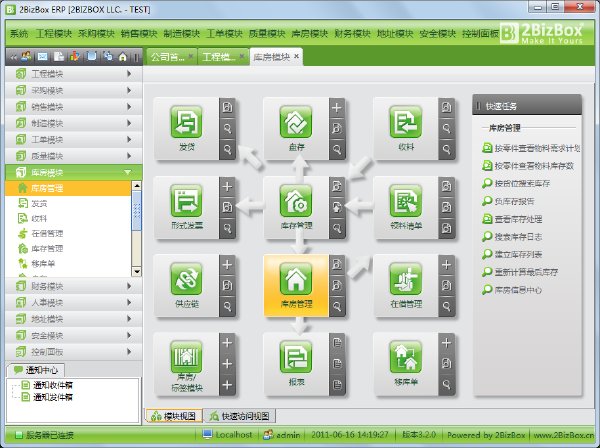Switch to the 快速访问视图 bottom tab
The image size is (600, 448).
[x=240, y=416]
